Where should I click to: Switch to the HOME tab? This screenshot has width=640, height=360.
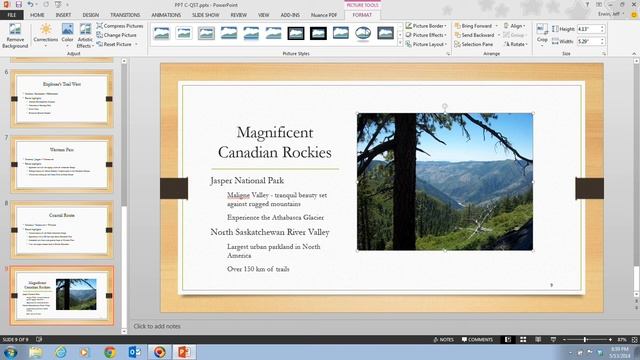point(37,15)
